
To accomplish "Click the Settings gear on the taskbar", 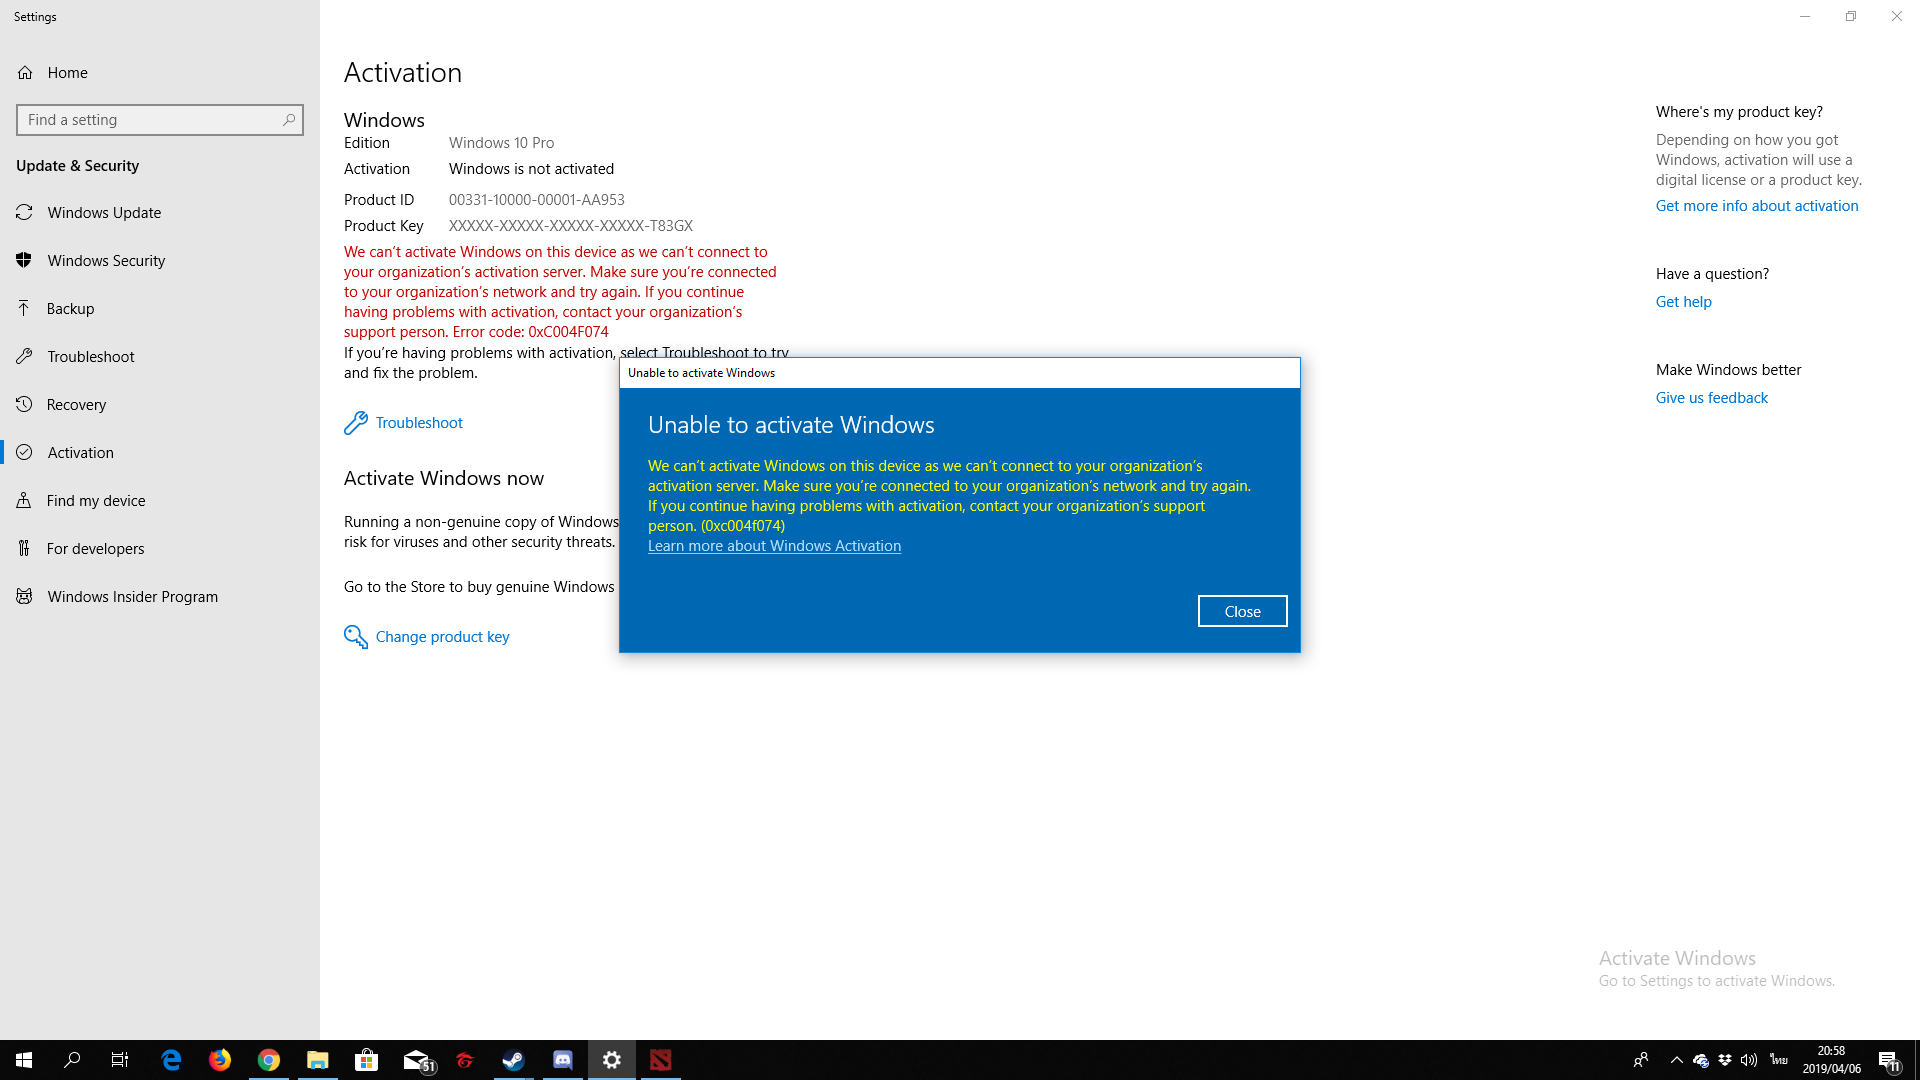I will click(612, 1060).
